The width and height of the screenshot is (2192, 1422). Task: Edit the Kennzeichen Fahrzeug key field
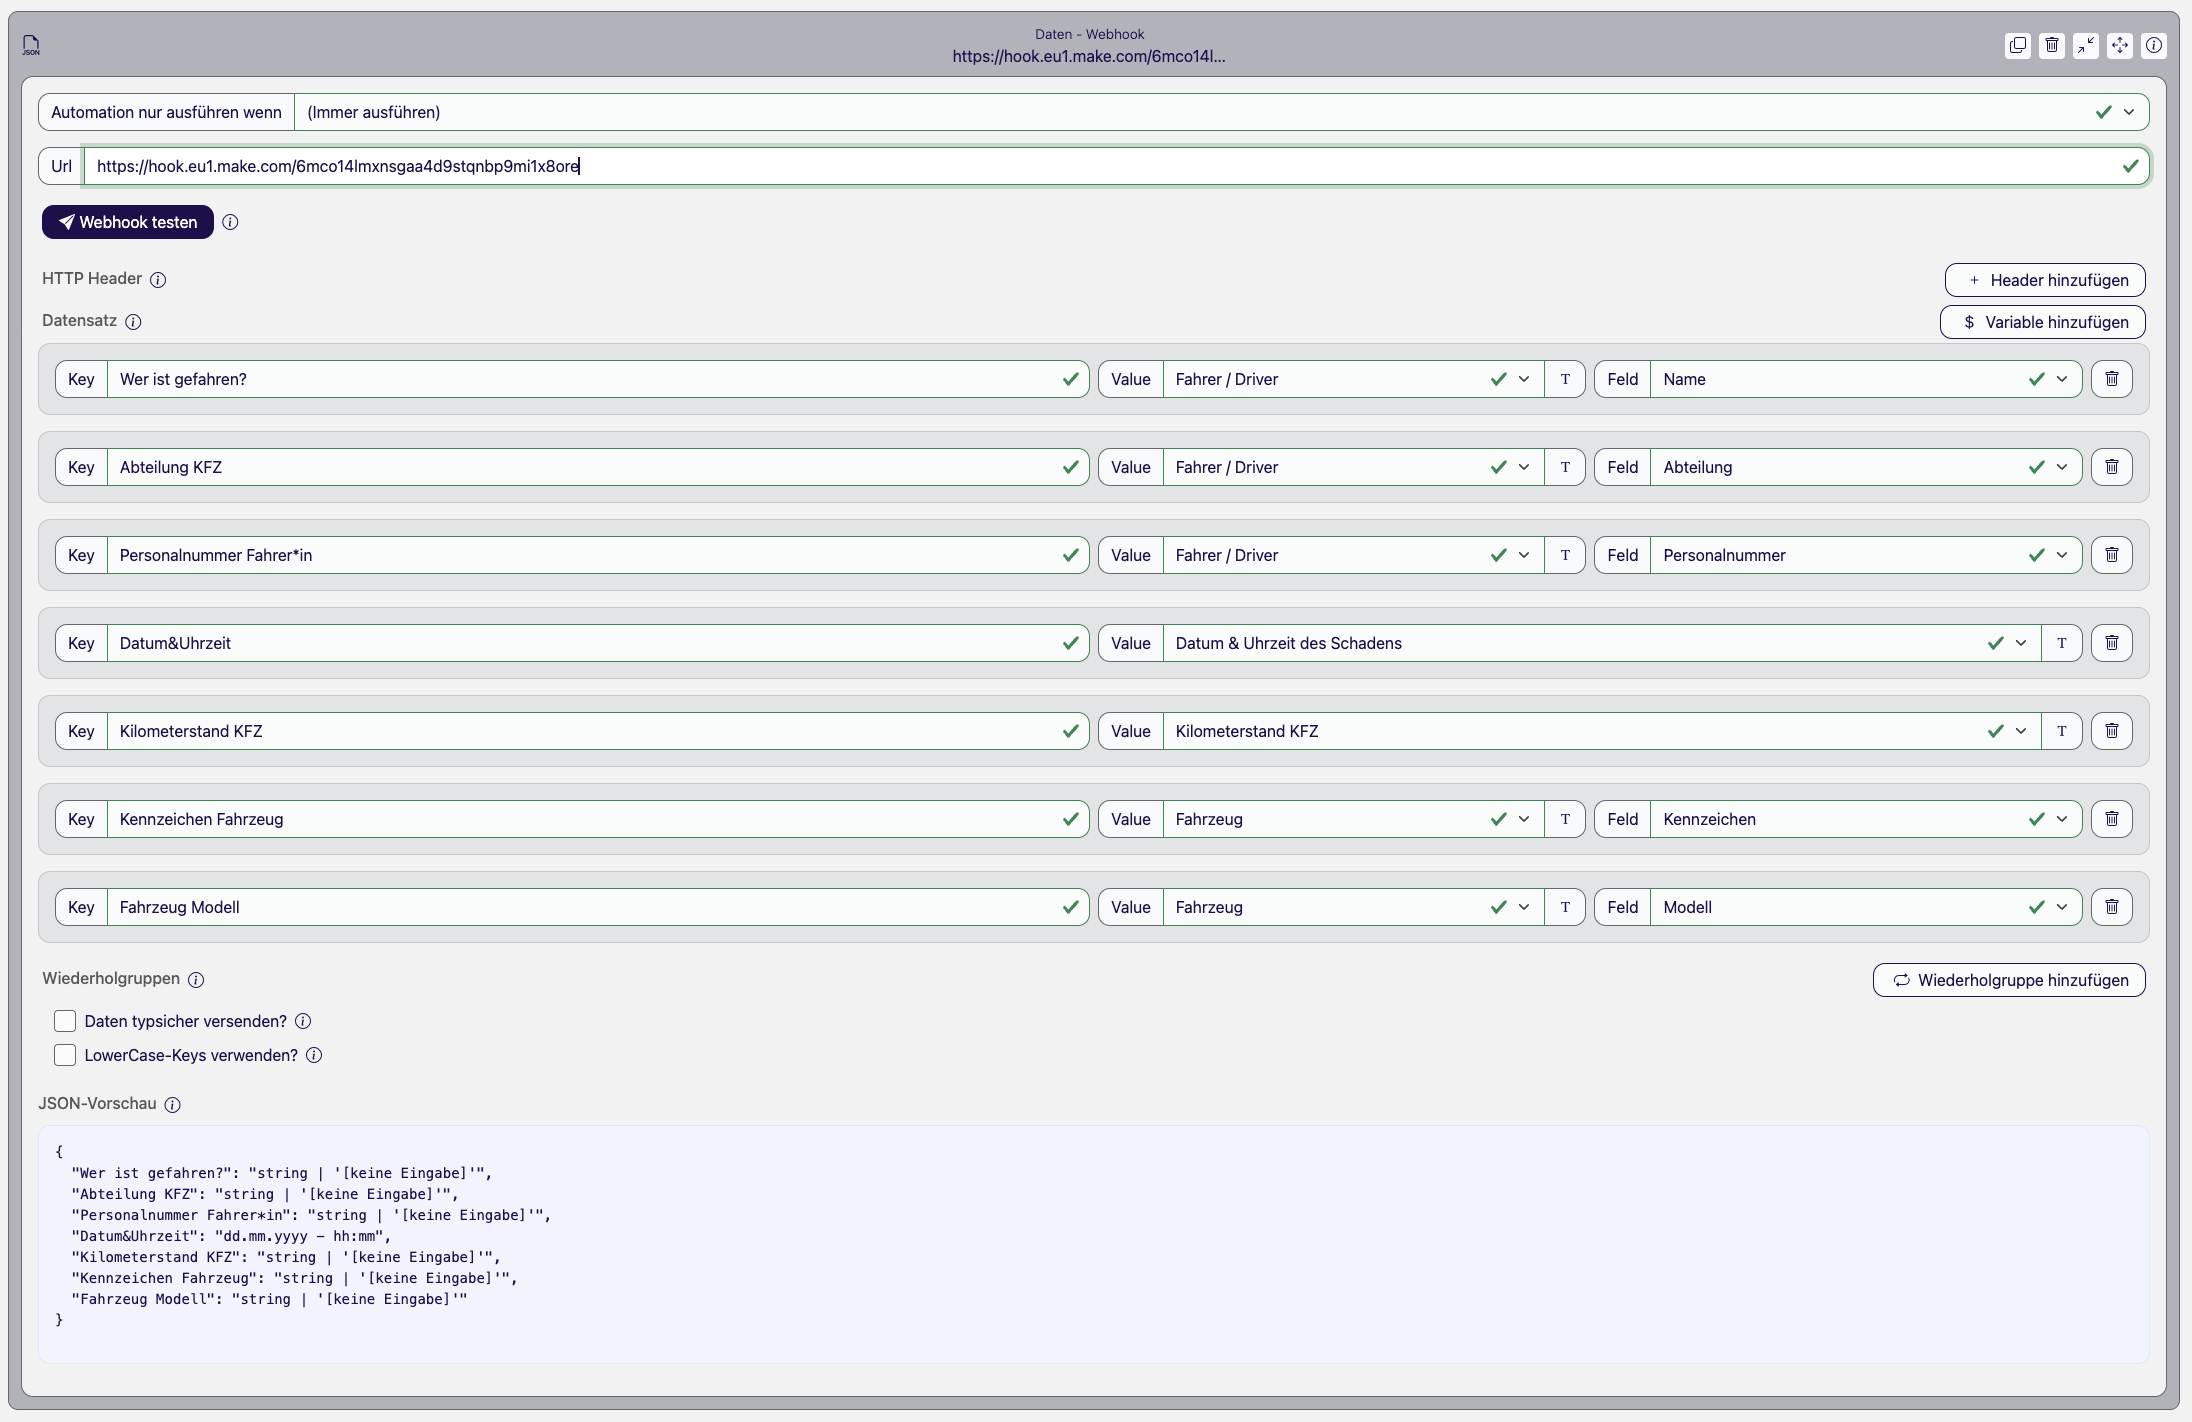coord(598,819)
